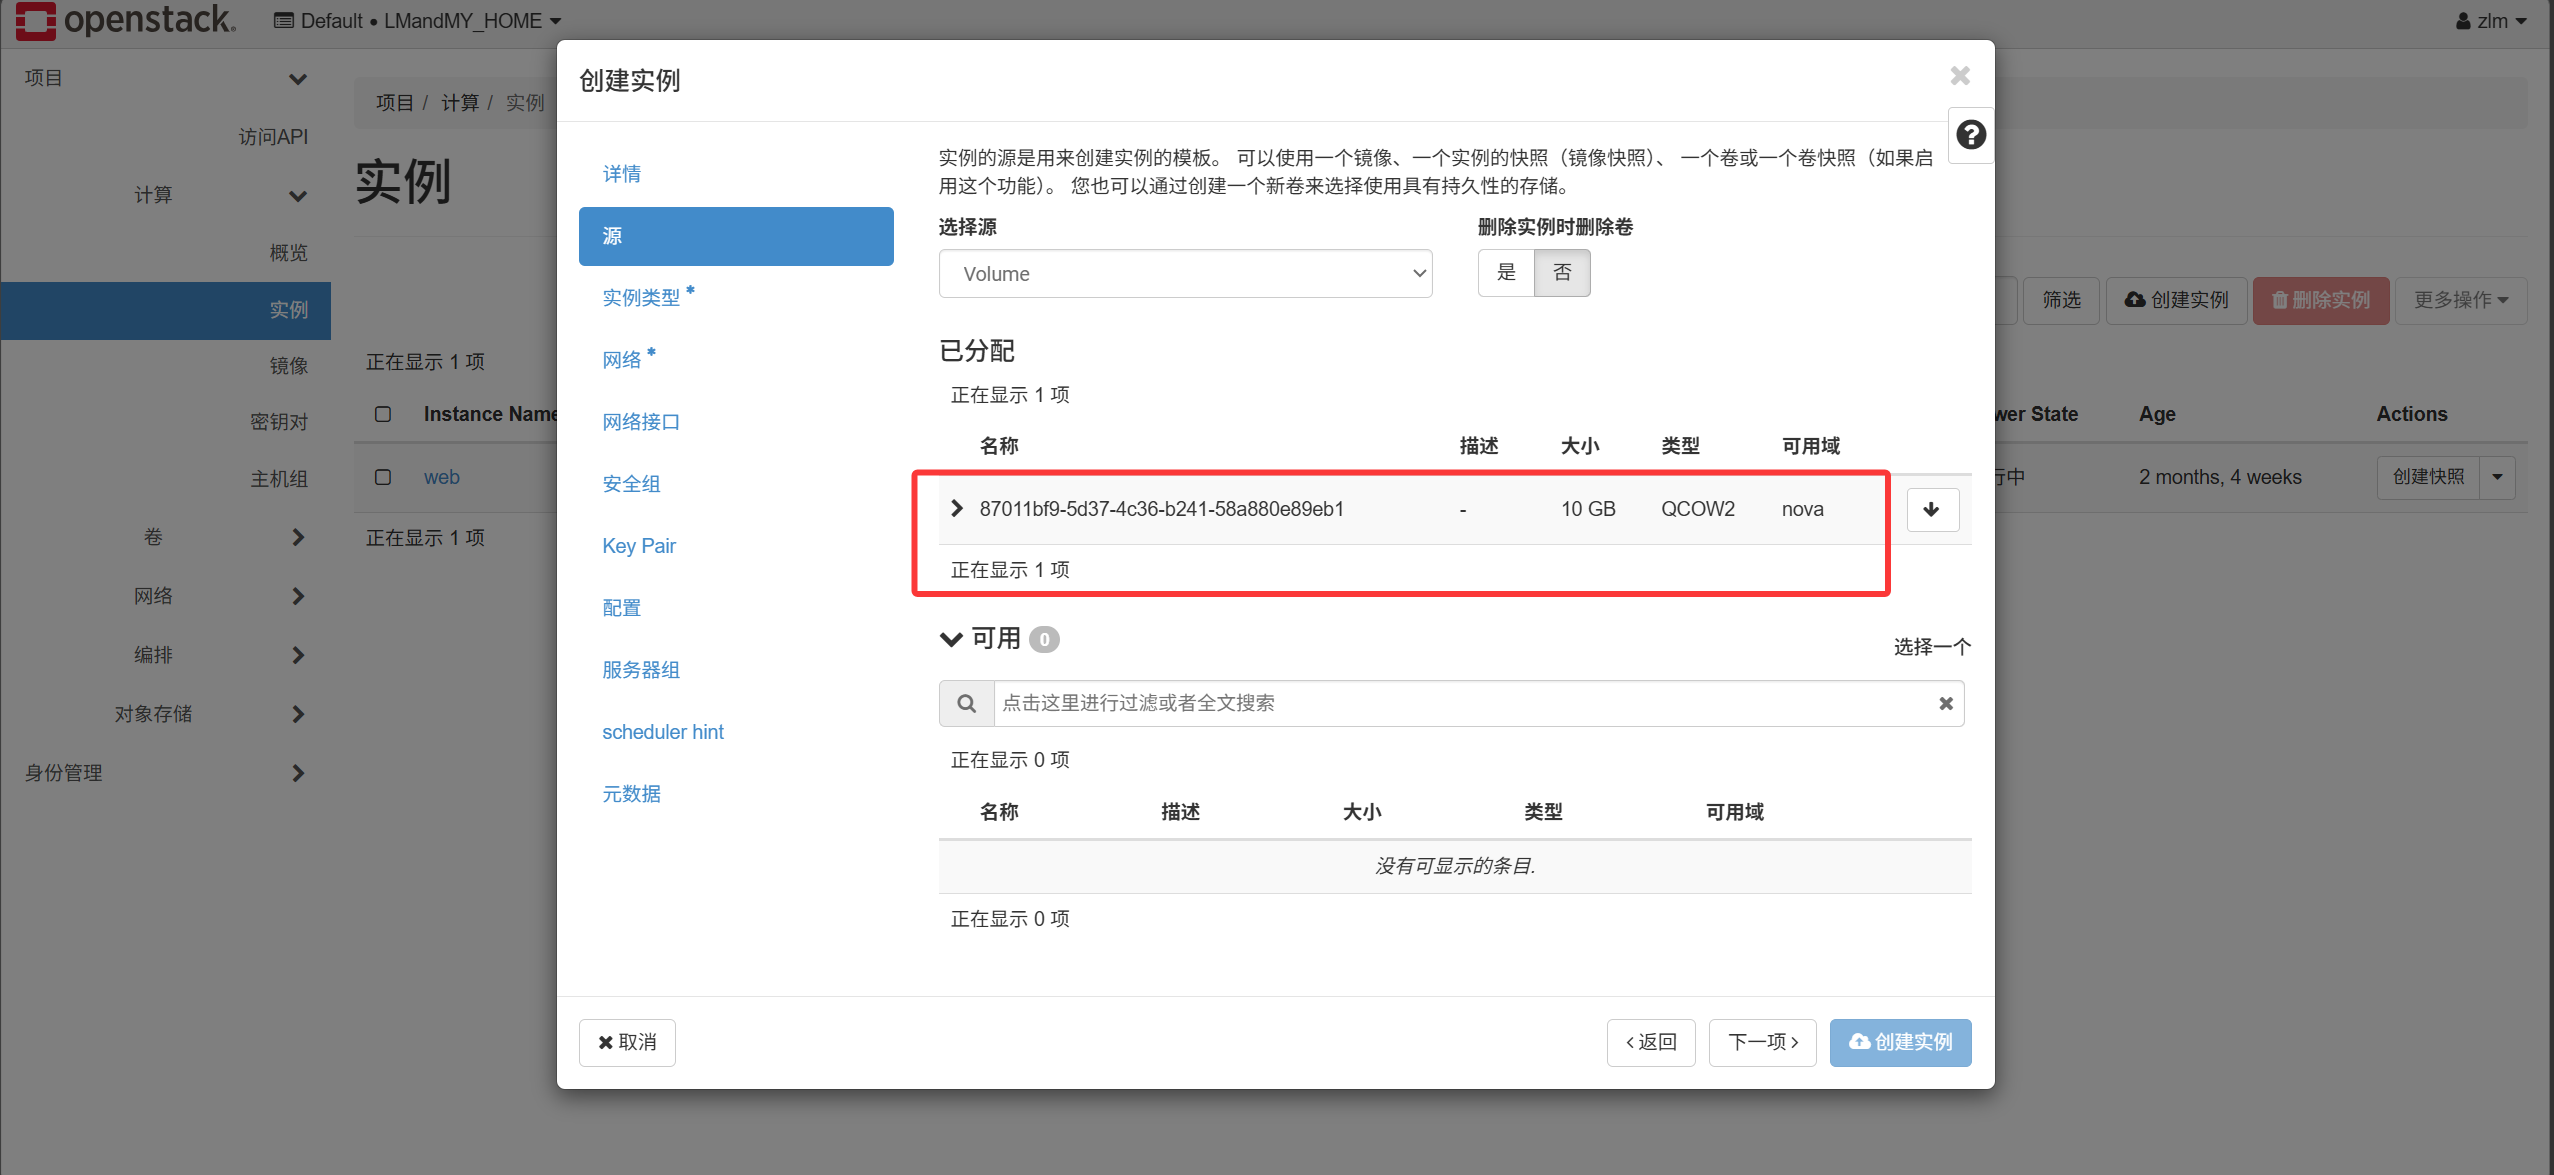The height and width of the screenshot is (1175, 2554).
Task: Open the select source Volume dropdown
Action: 1185,274
